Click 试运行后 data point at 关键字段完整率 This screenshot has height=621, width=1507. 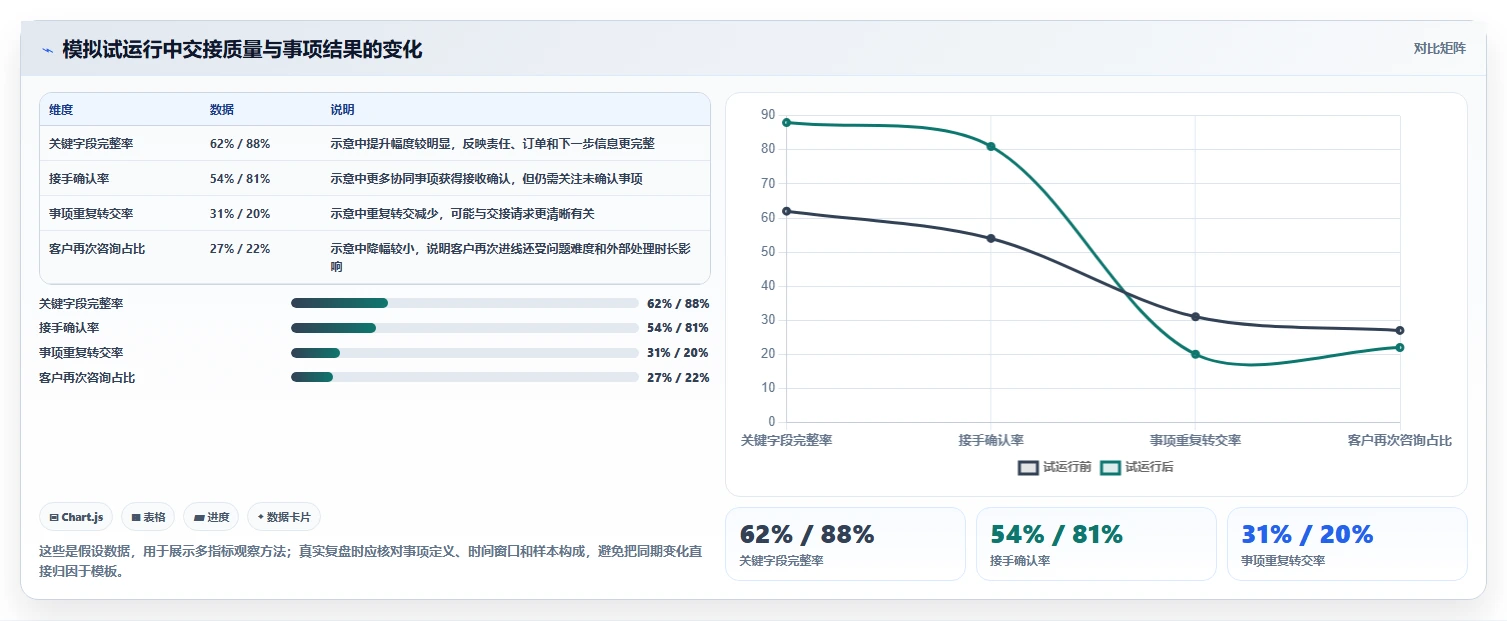[786, 122]
